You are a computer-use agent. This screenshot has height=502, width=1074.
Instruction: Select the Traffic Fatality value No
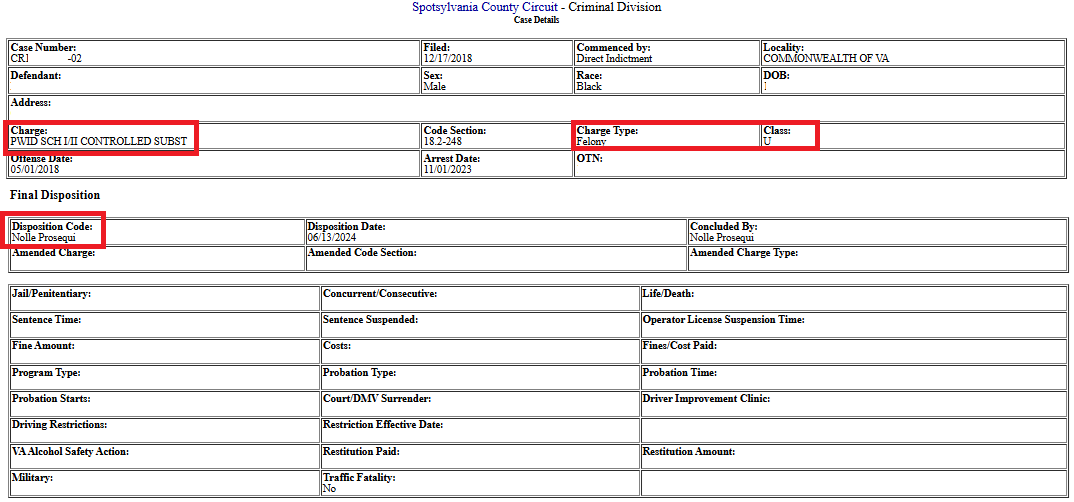pos(329,489)
